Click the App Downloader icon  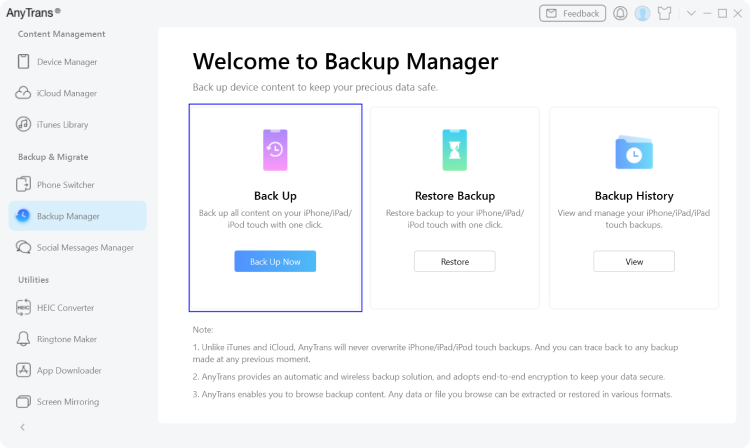pyautogui.click(x=23, y=370)
